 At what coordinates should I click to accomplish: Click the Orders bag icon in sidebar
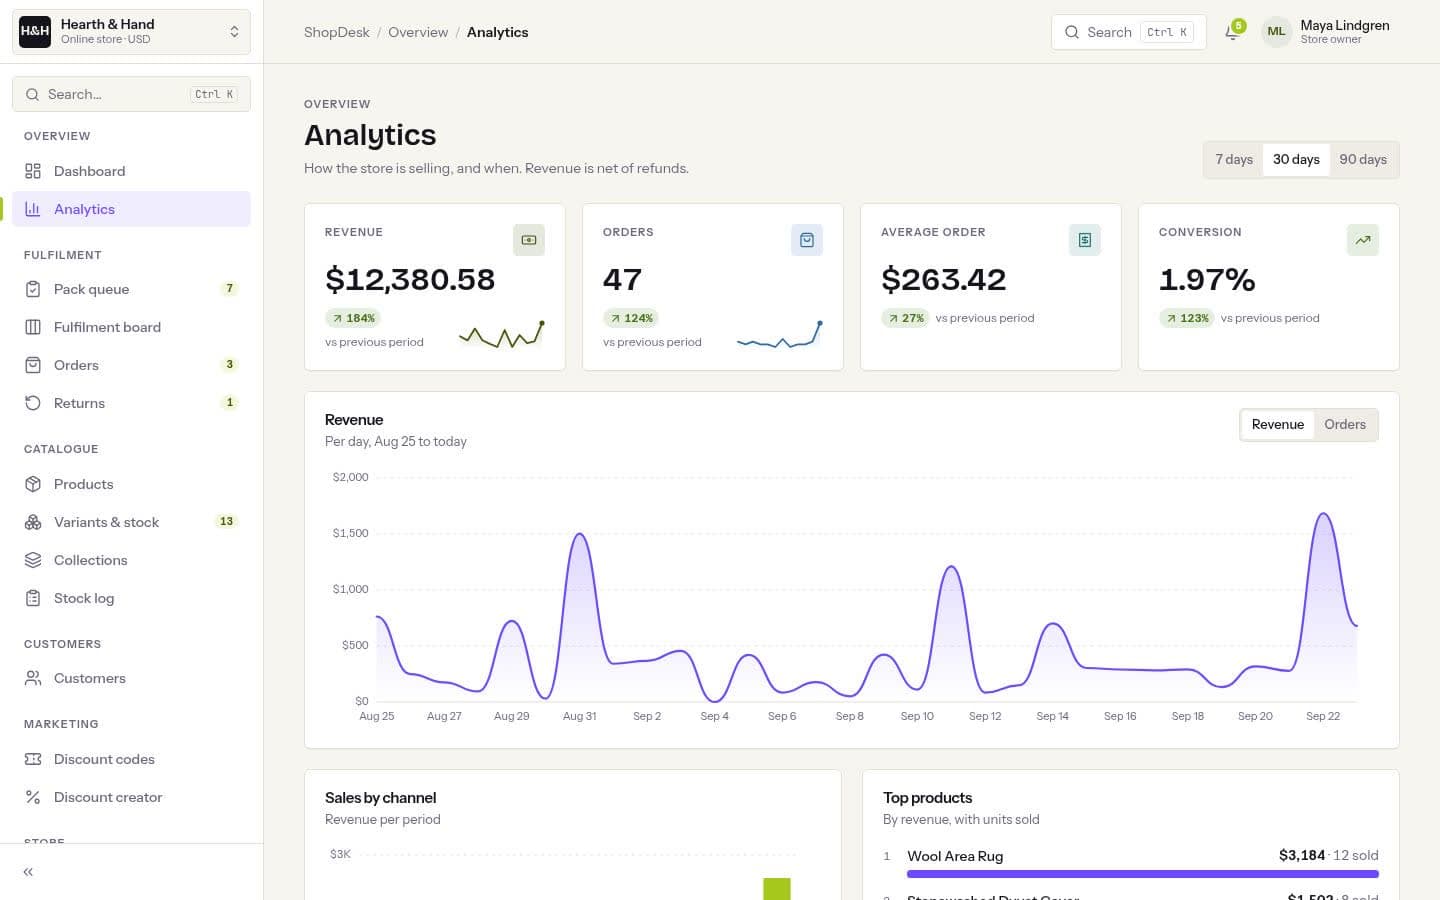click(33, 365)
